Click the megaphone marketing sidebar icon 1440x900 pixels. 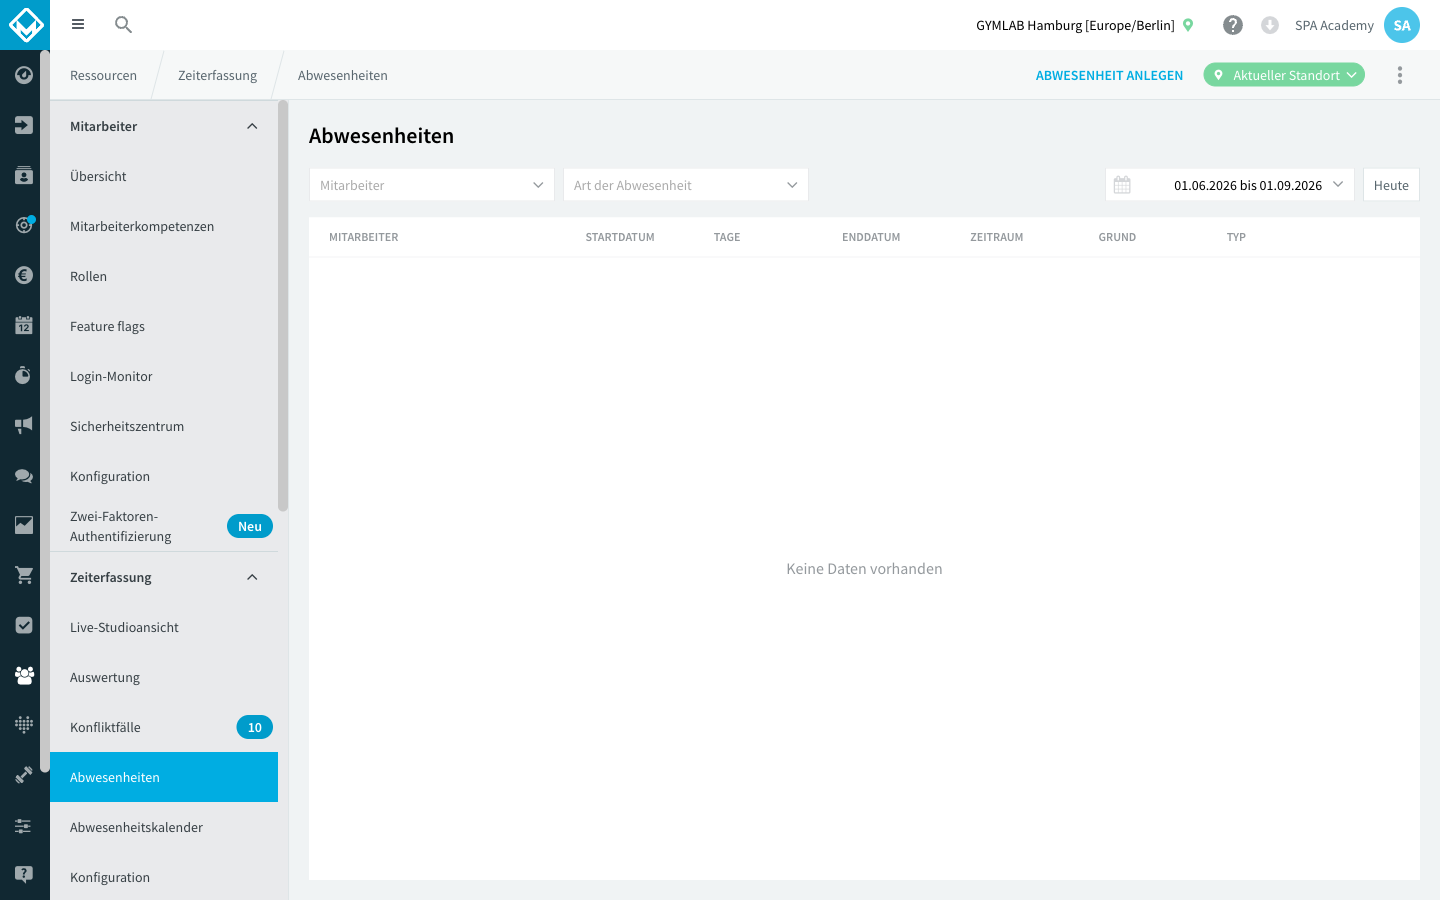(24, 425)
